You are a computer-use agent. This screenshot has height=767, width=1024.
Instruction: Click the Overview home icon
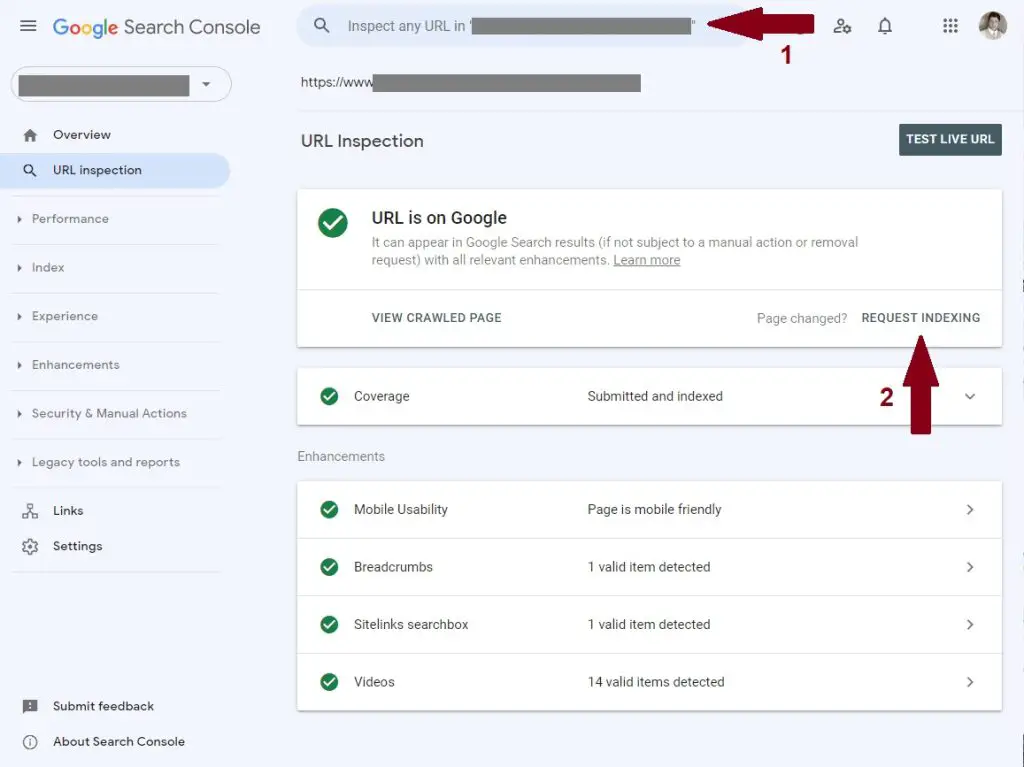pos(30,135)
